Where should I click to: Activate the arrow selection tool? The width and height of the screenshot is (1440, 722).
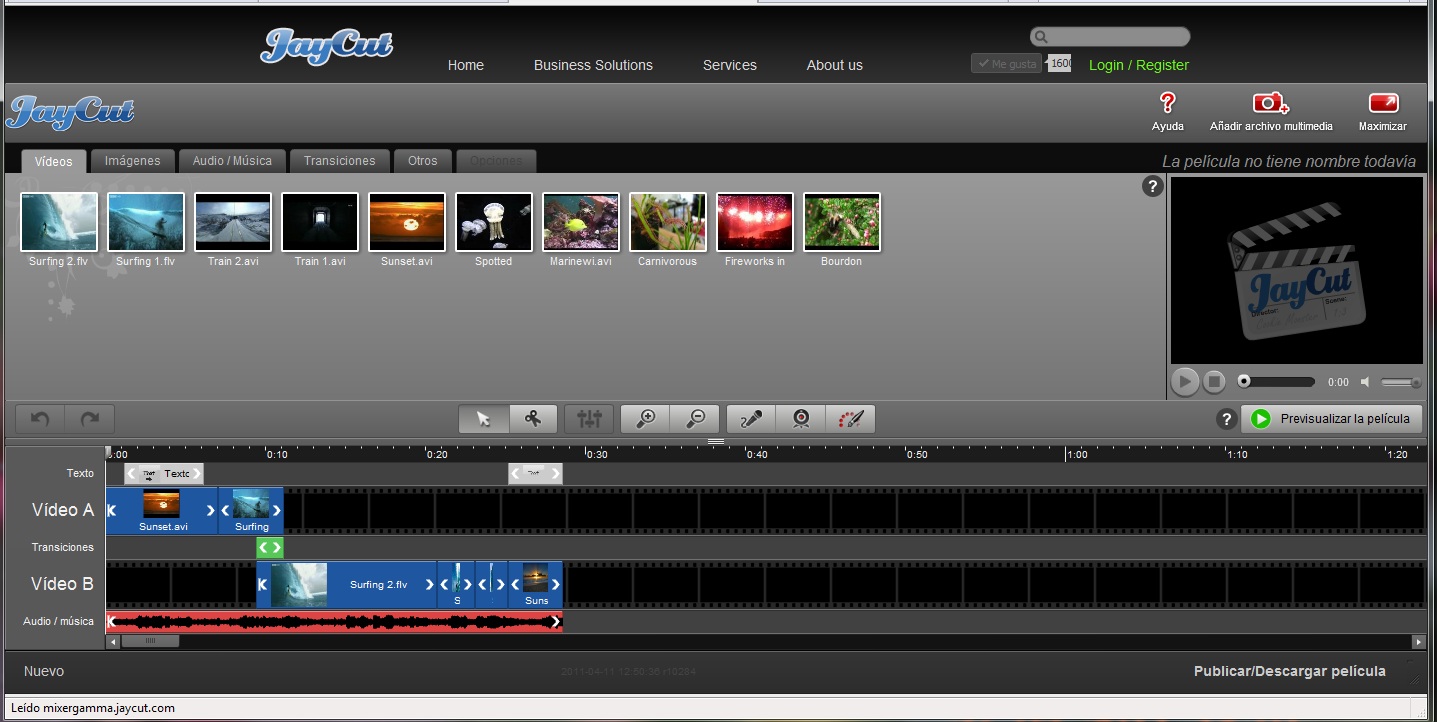coord(484,419)
